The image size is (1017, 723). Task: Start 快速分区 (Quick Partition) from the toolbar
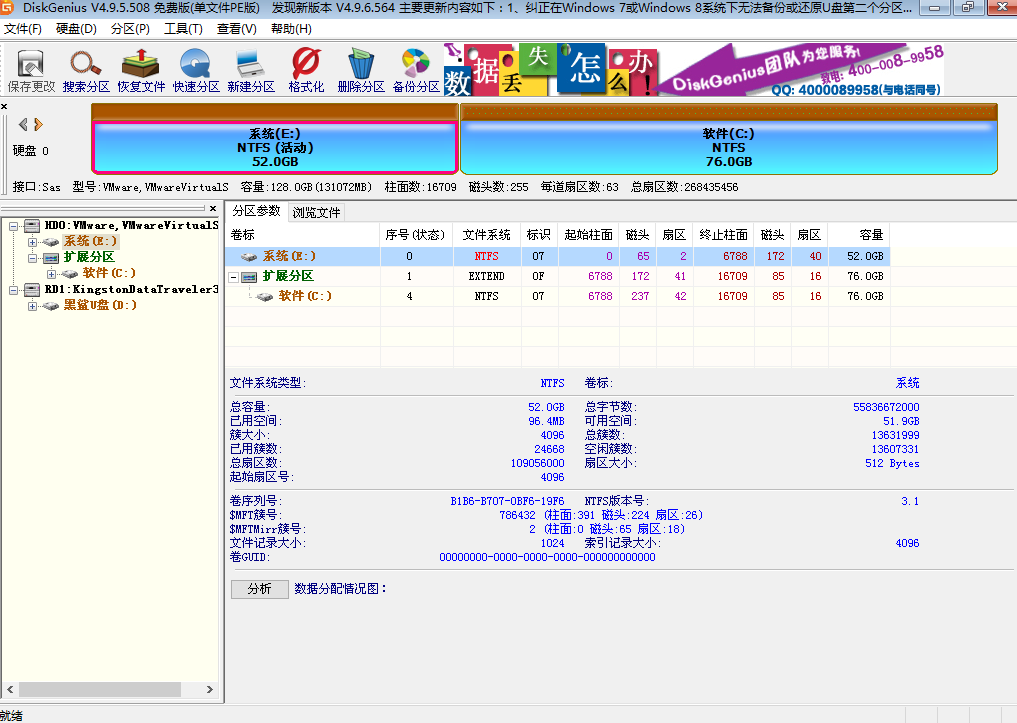click(195, 70)
